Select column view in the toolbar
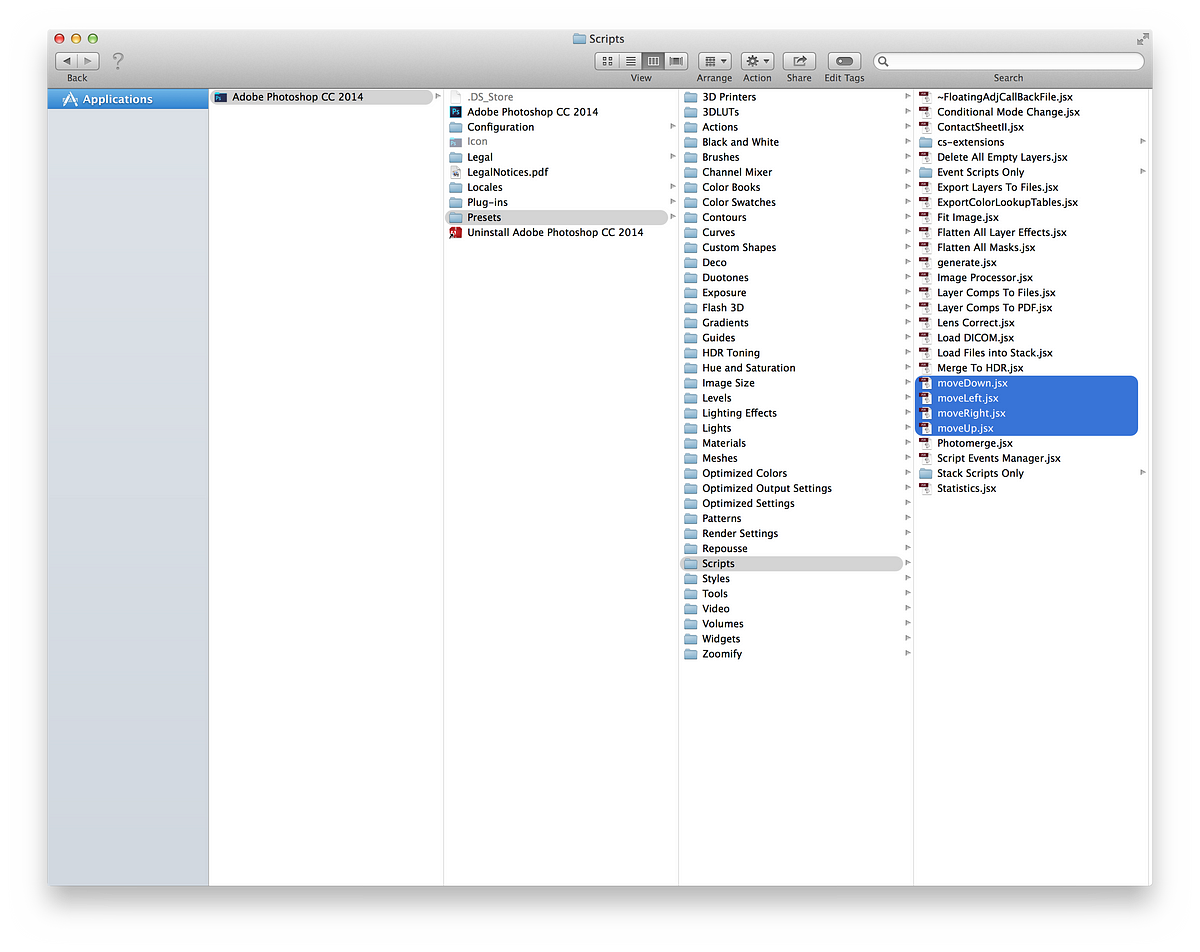 click(x=653, y=61)
